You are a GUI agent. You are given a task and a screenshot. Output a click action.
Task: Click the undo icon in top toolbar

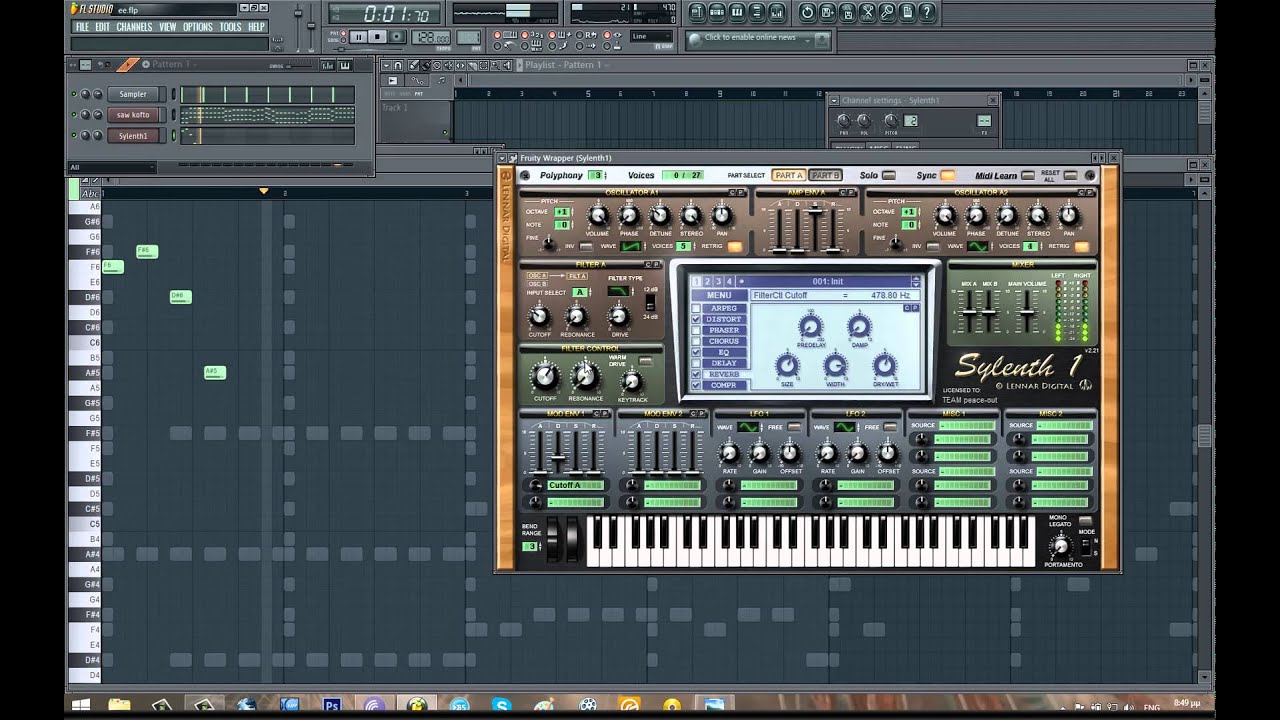(808, 12)
